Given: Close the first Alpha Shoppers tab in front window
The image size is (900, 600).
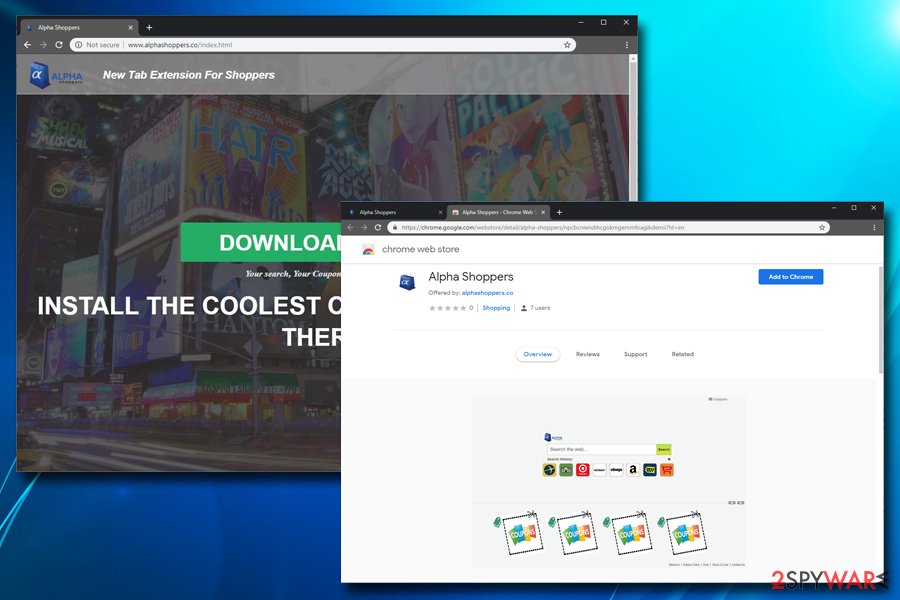Looking at the screenshot, I should tap(440, 212).
